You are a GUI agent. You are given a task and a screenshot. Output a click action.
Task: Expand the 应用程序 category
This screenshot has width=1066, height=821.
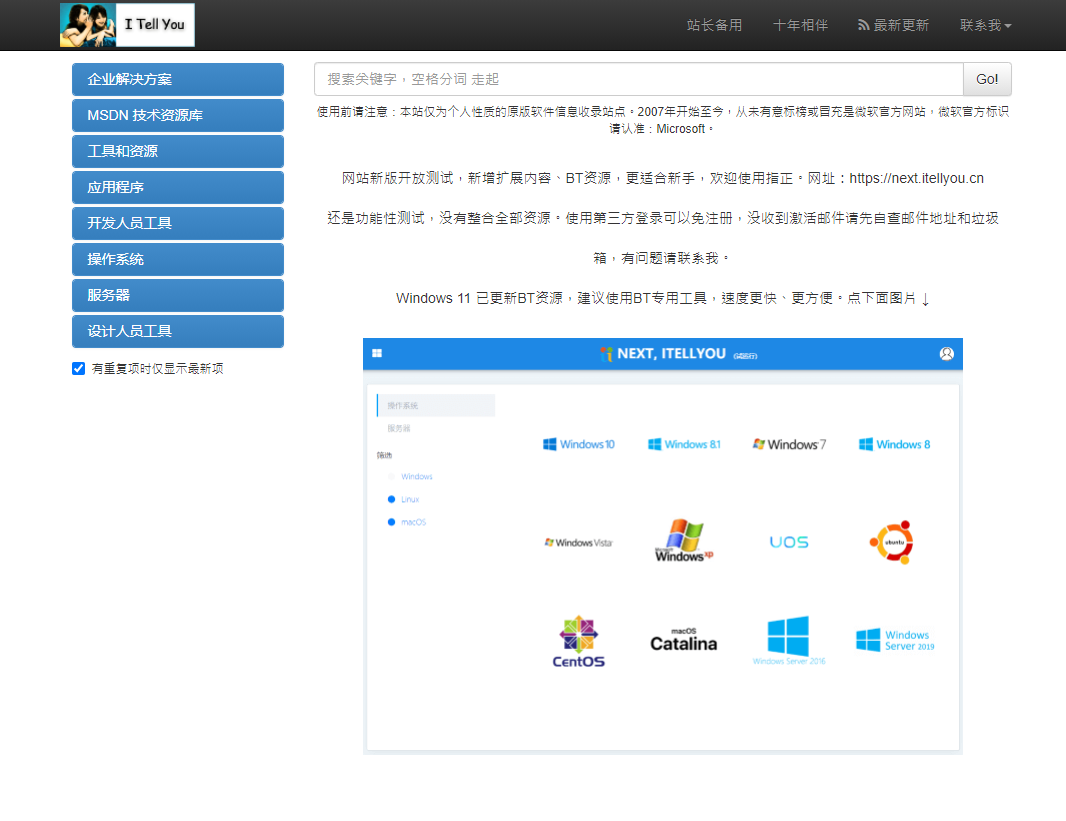(178, 188)
